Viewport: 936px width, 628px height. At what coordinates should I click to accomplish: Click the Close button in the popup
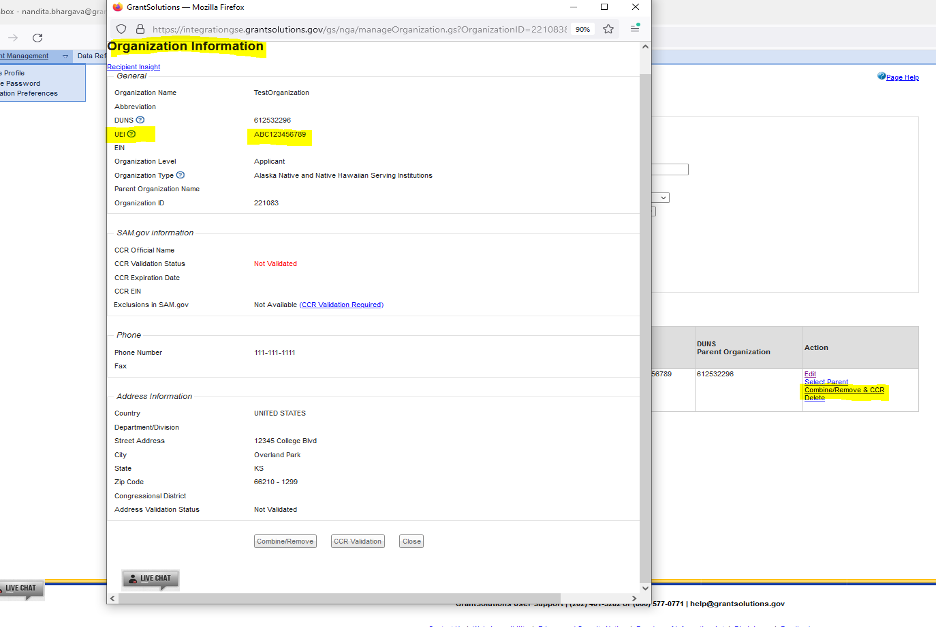tap(411, 541)
